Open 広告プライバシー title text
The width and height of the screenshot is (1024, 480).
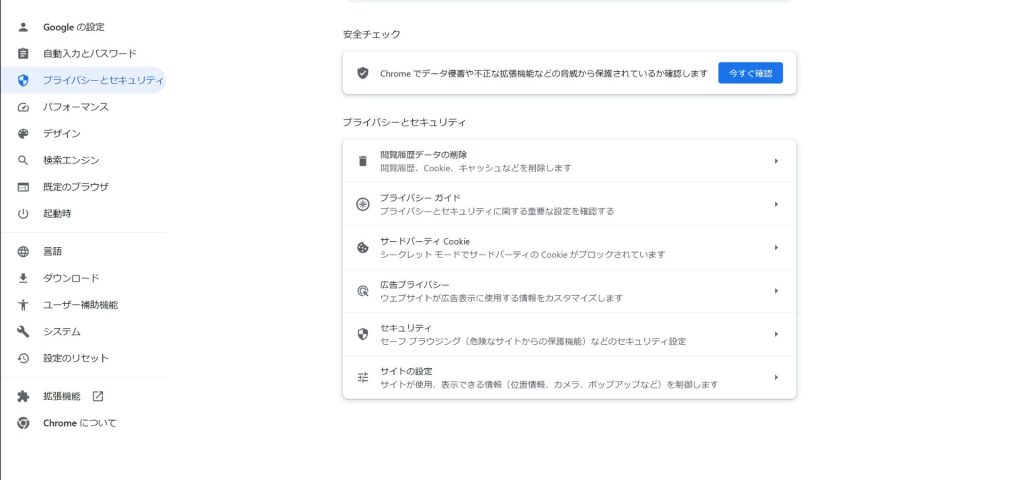(415, 285)
